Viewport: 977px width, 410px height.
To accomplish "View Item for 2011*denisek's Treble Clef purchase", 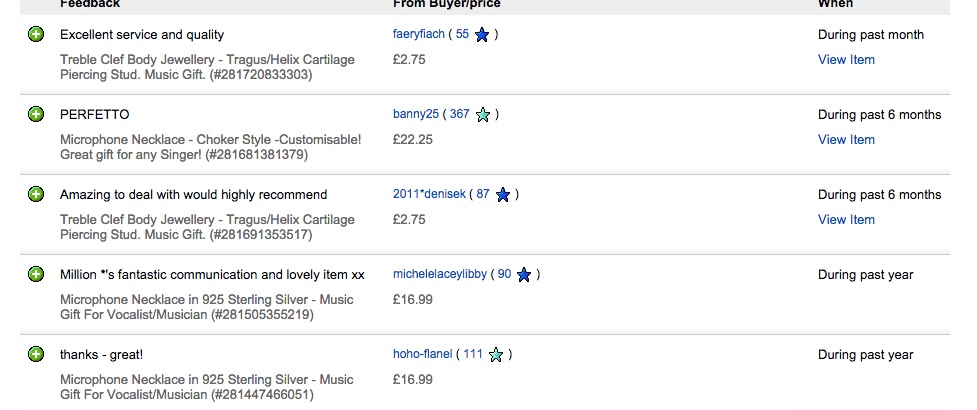I will tap(846, 219).
